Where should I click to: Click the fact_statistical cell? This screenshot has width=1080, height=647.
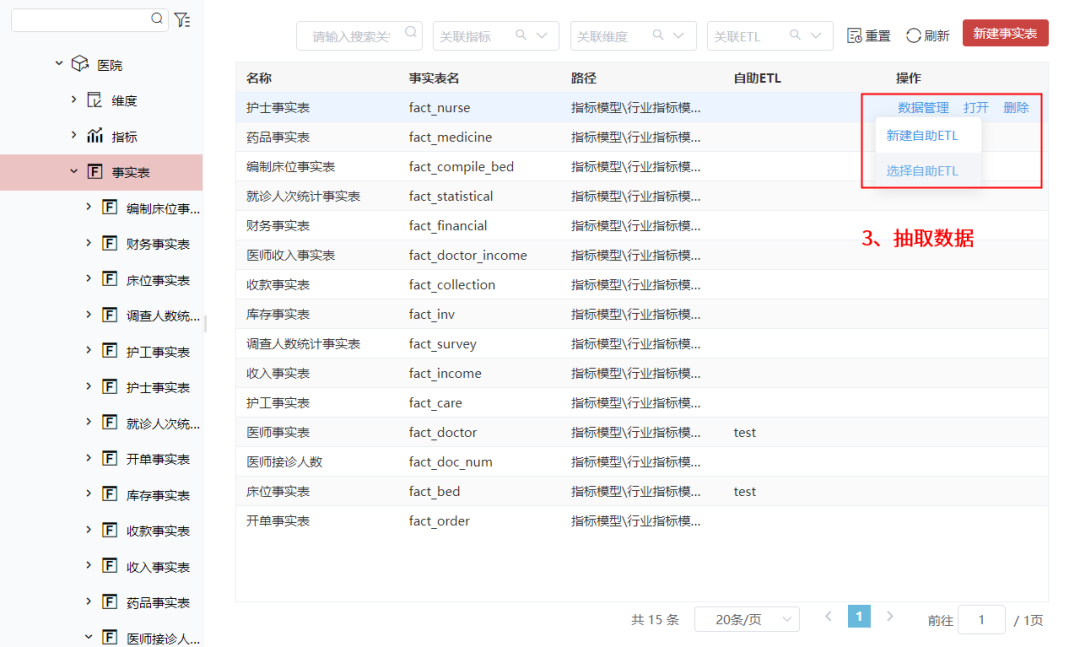451,196
